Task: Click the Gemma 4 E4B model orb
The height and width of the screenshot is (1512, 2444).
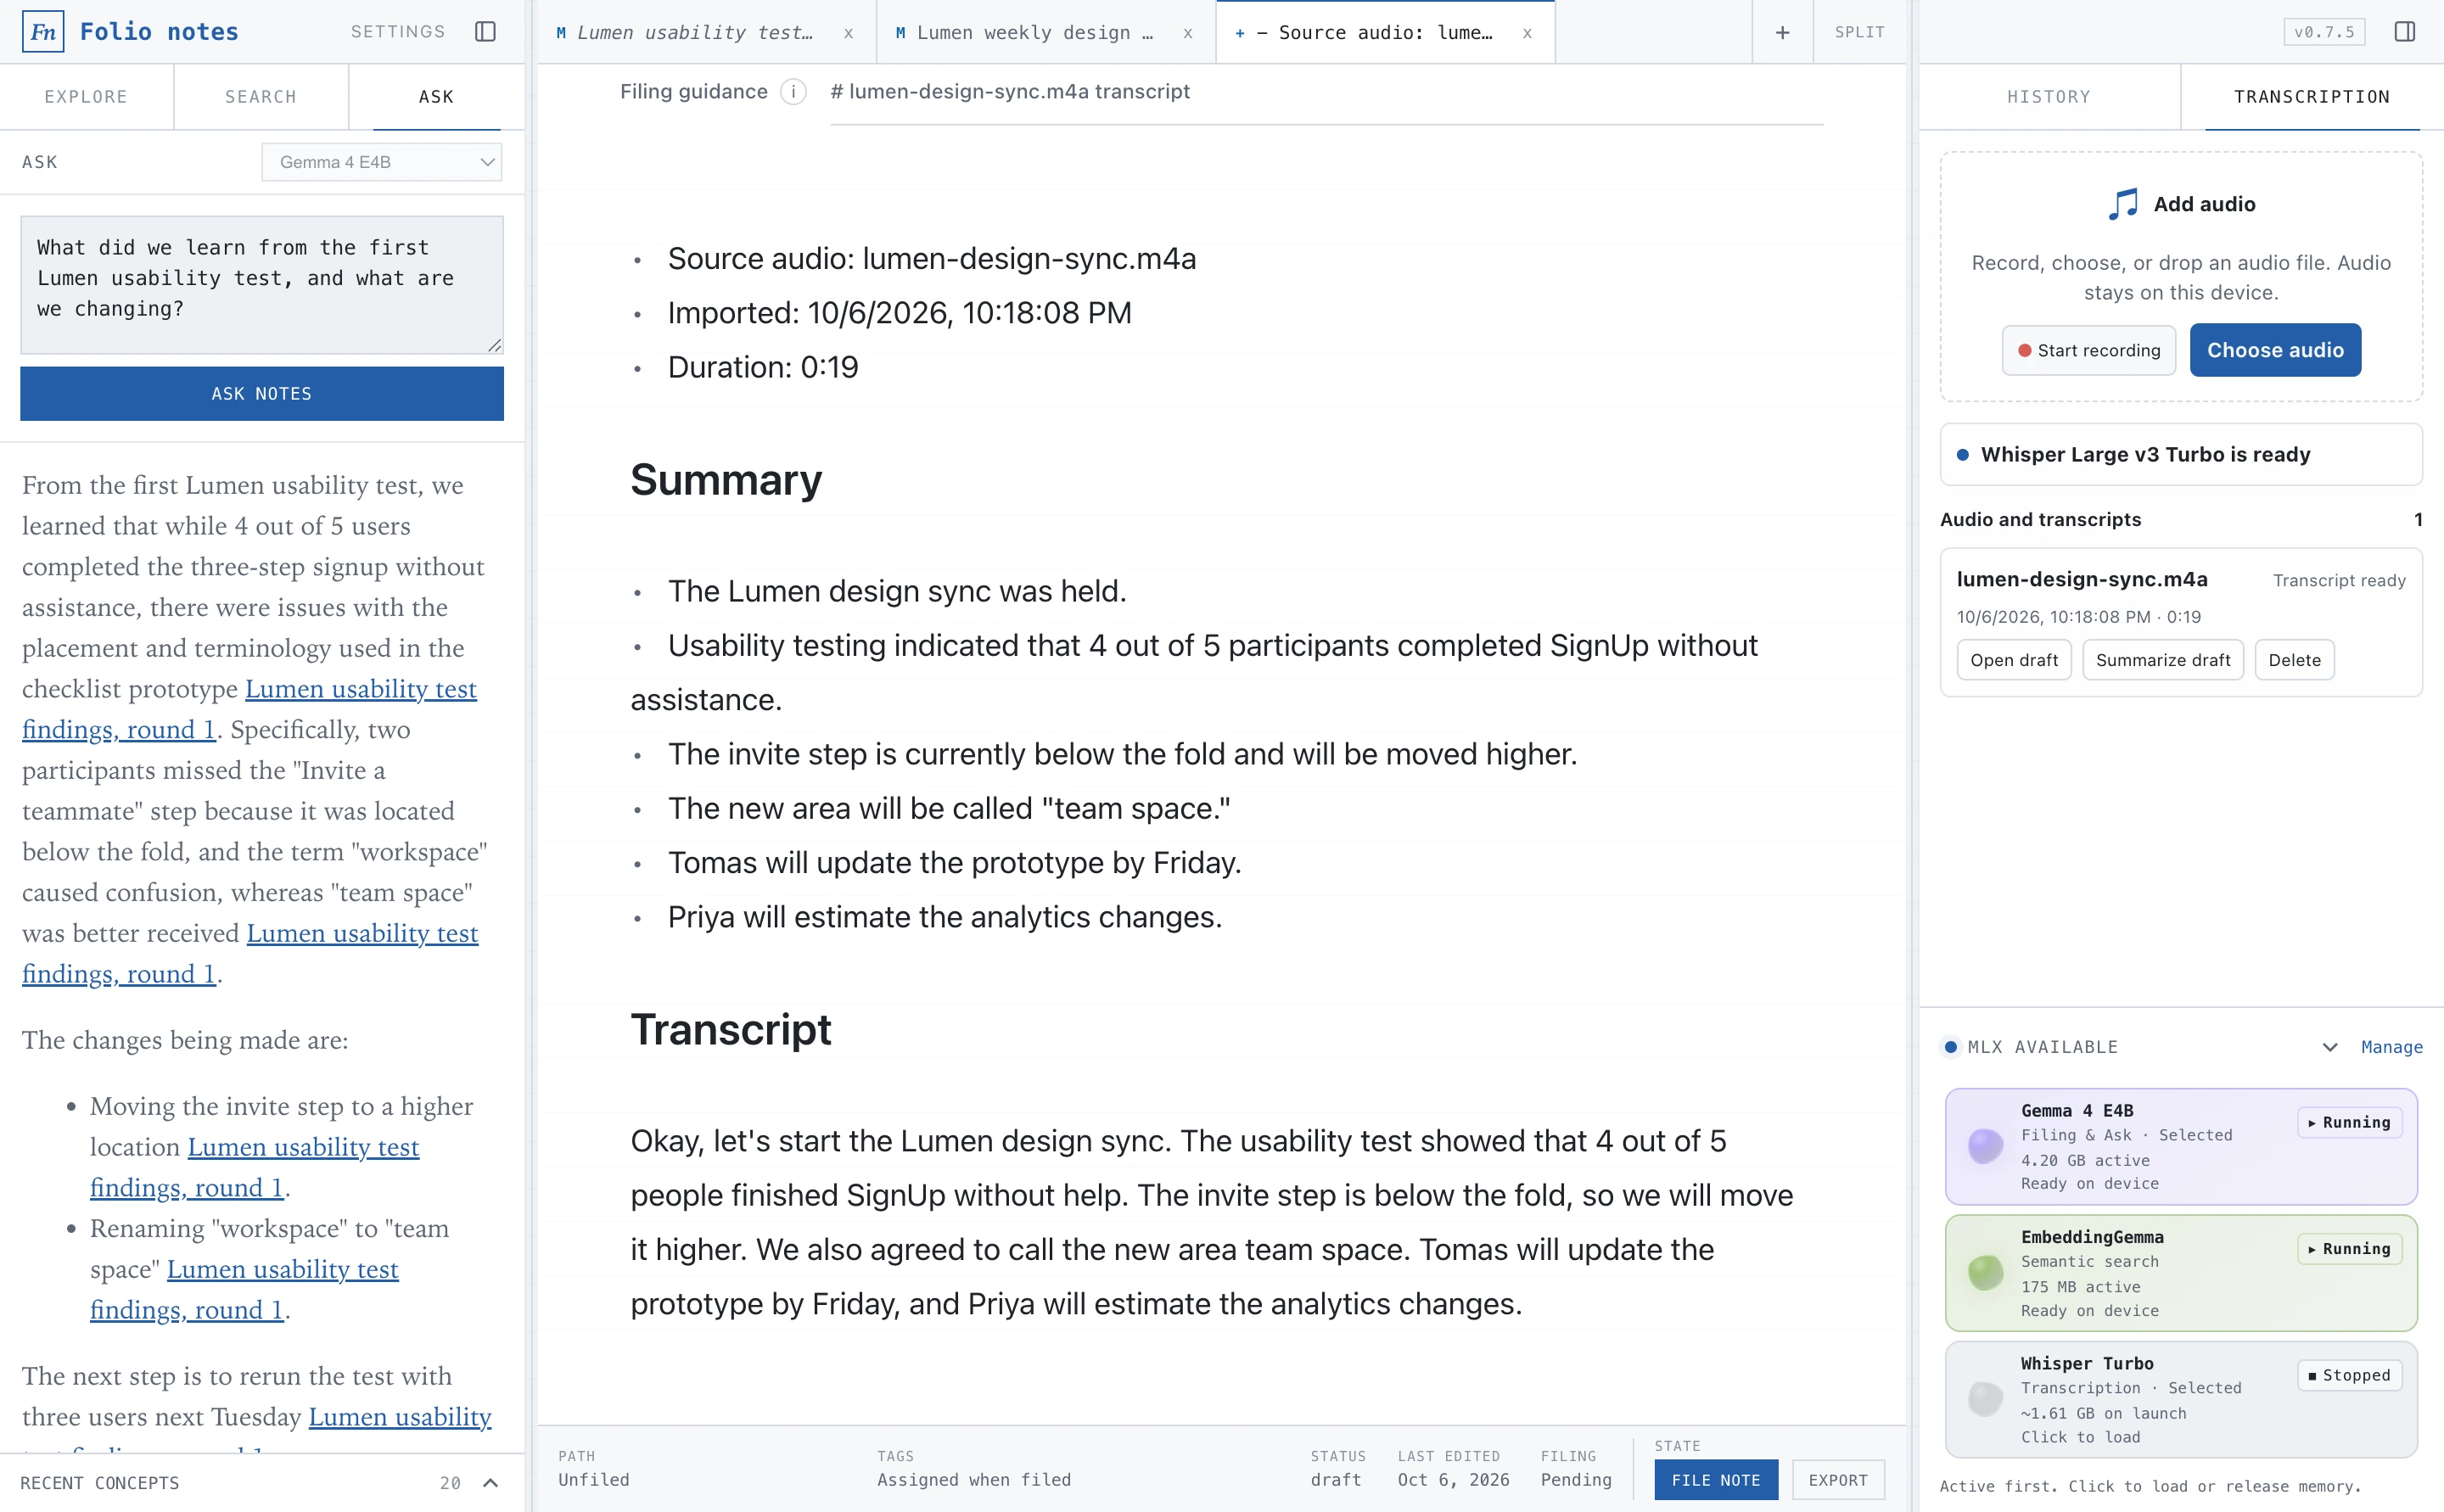Action: (x=1985, y=1146)
